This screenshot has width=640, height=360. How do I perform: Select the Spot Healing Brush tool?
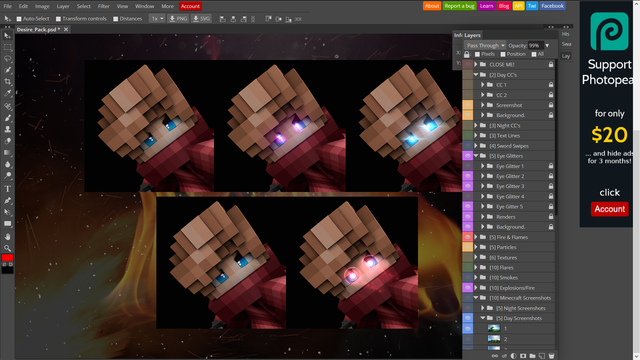coord(7,106)
